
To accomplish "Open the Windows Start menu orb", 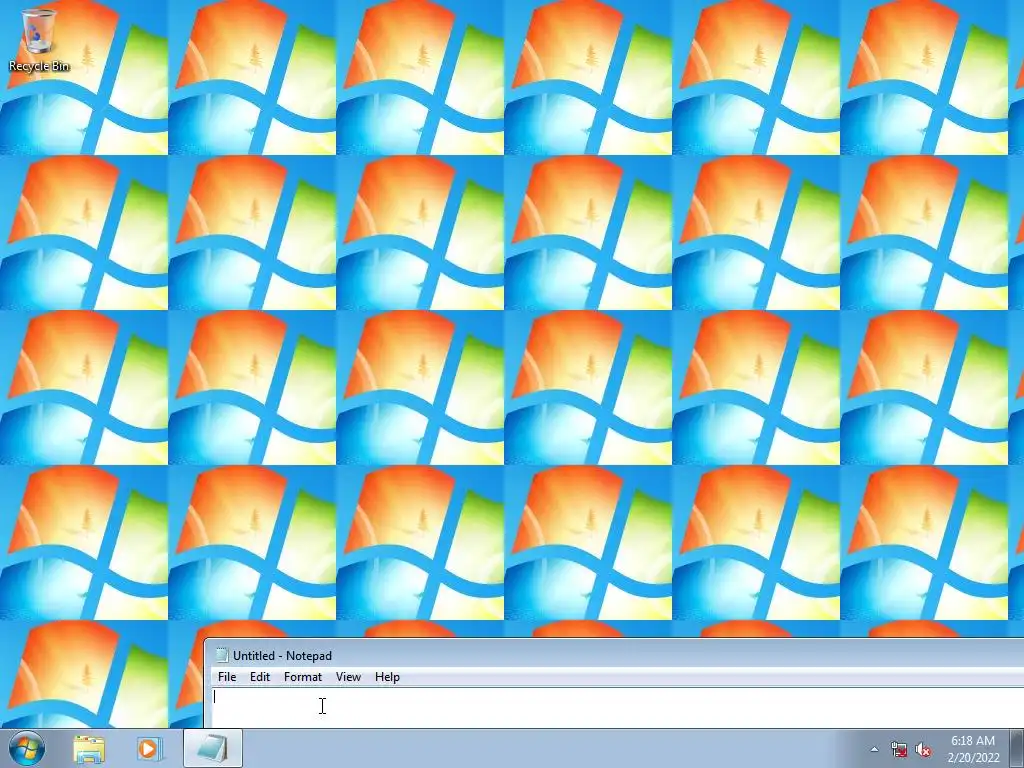I will click(27, 748).
